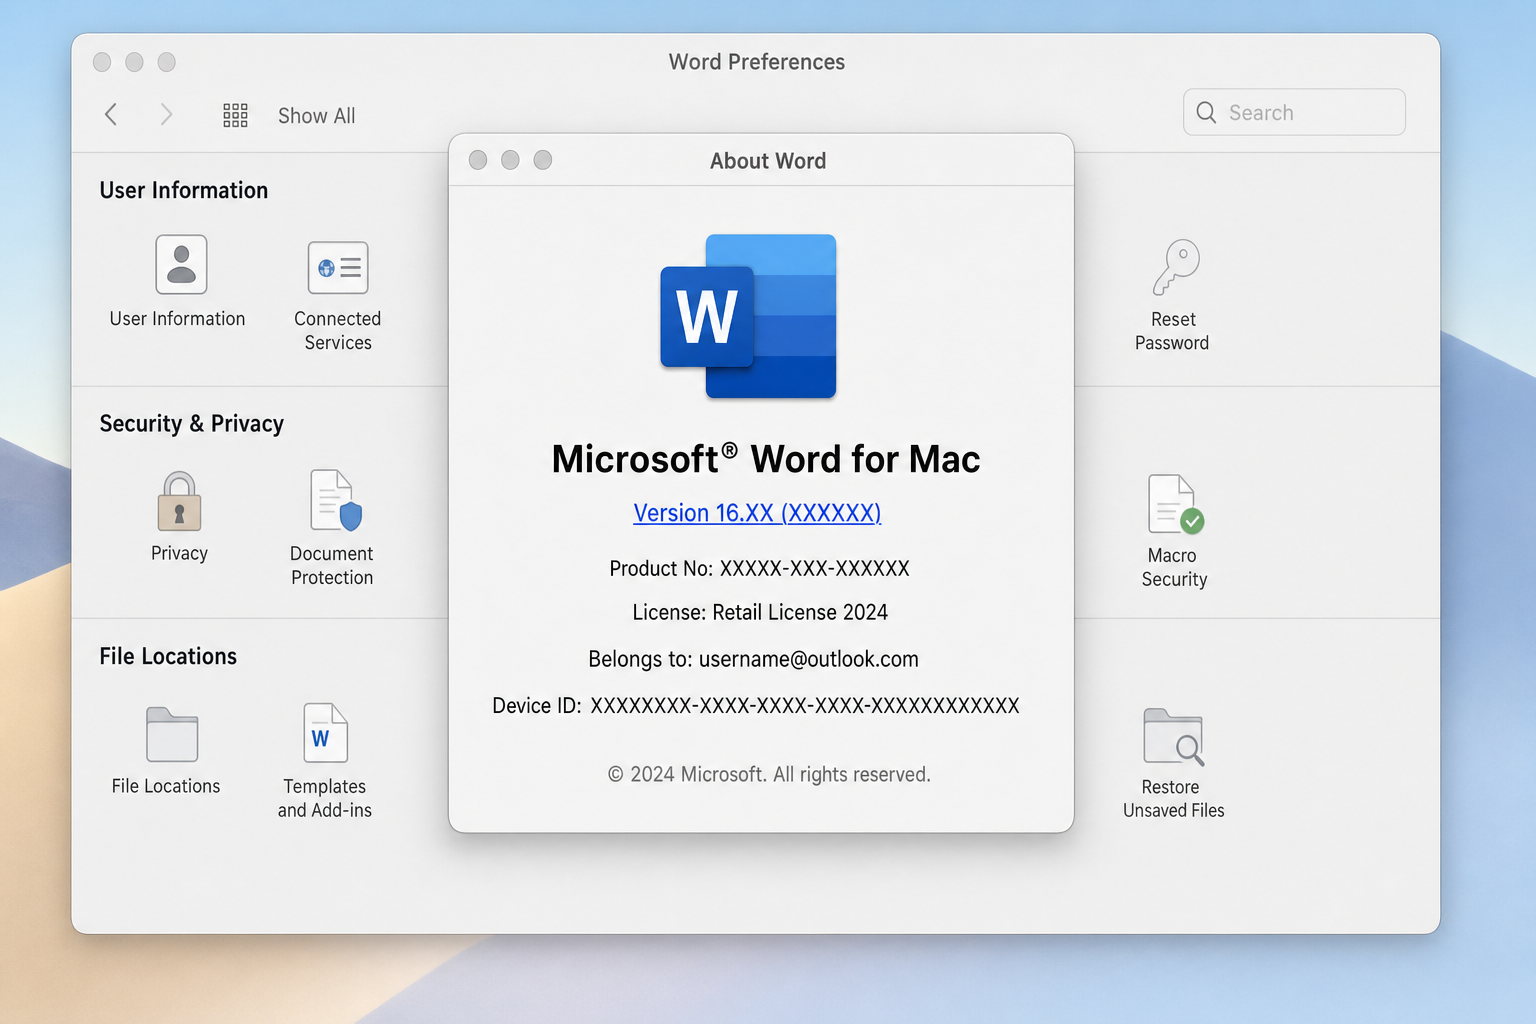The image size is (1536, 1024).
Task: Open the User Information preference pane icon
Action: coord(181,264)
